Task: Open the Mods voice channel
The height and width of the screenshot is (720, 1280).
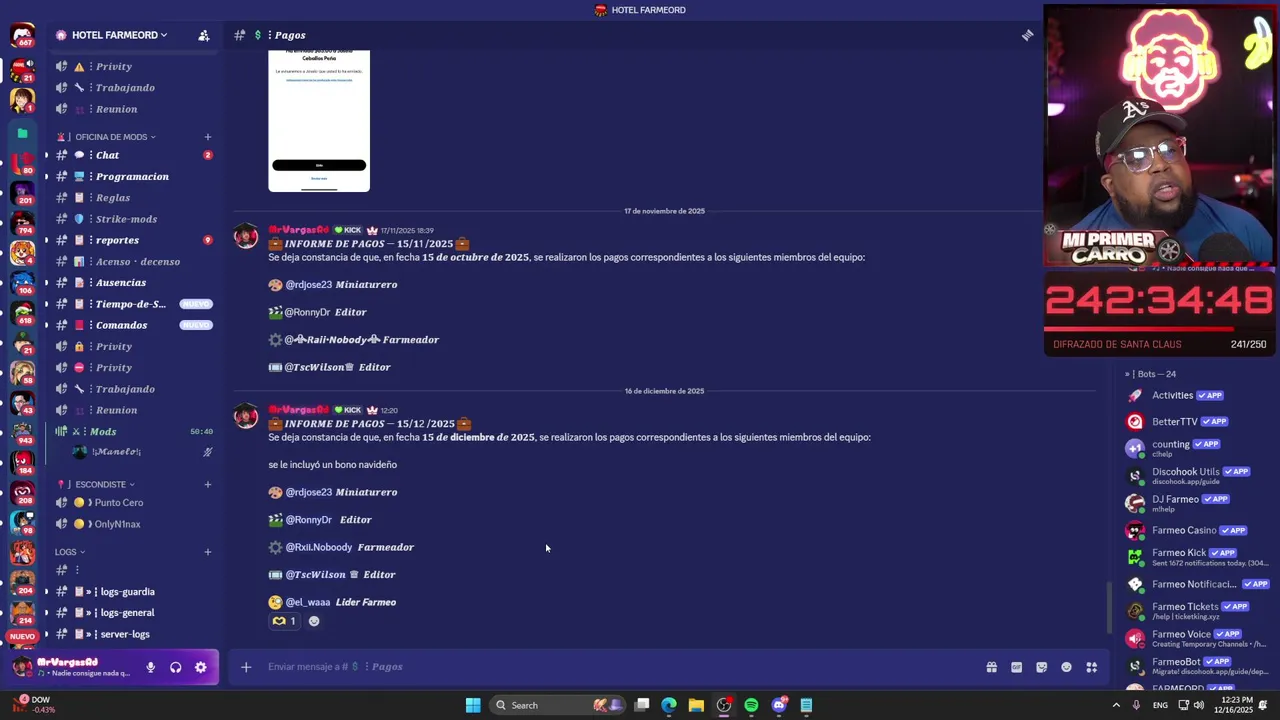Action: click(x=132, y=432)
